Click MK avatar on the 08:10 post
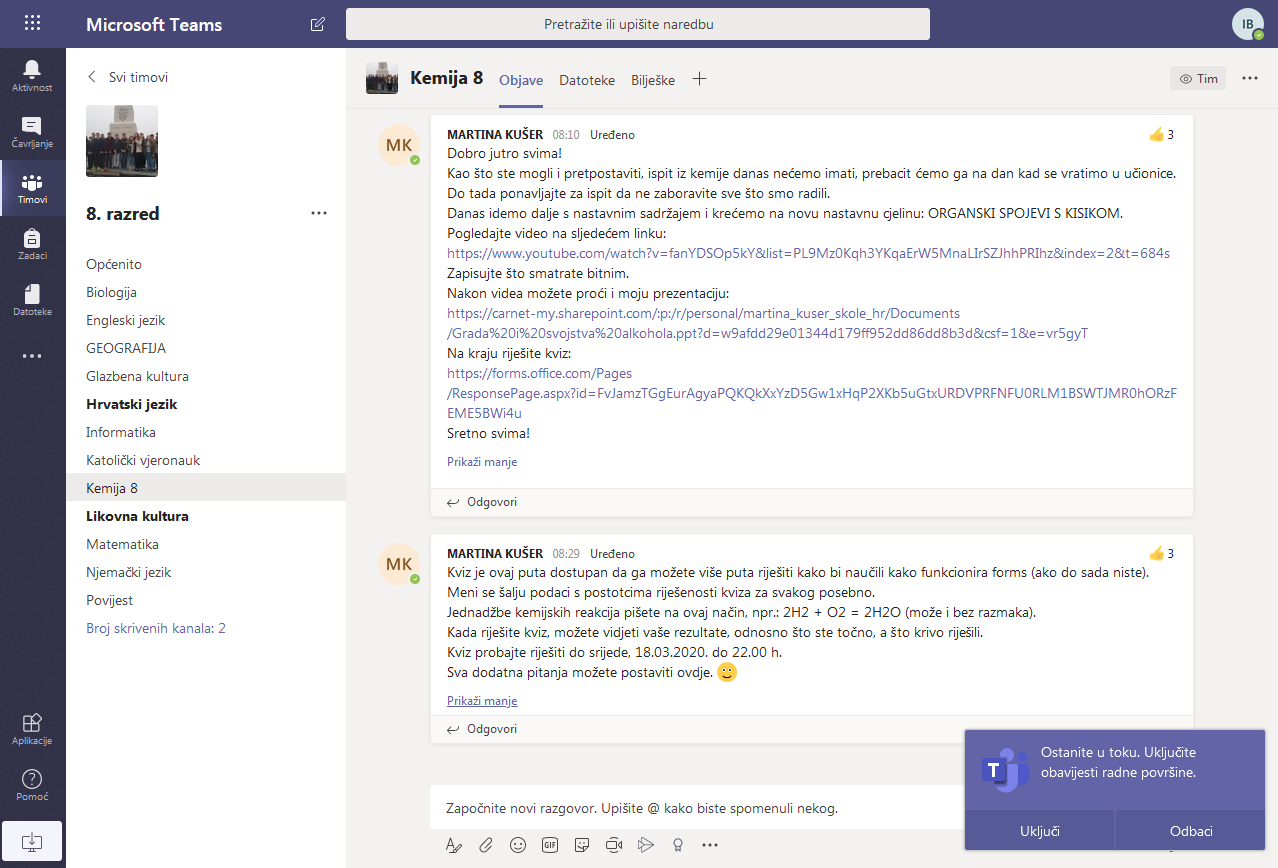Screen dimensions: 1278x868 [399, 145]
